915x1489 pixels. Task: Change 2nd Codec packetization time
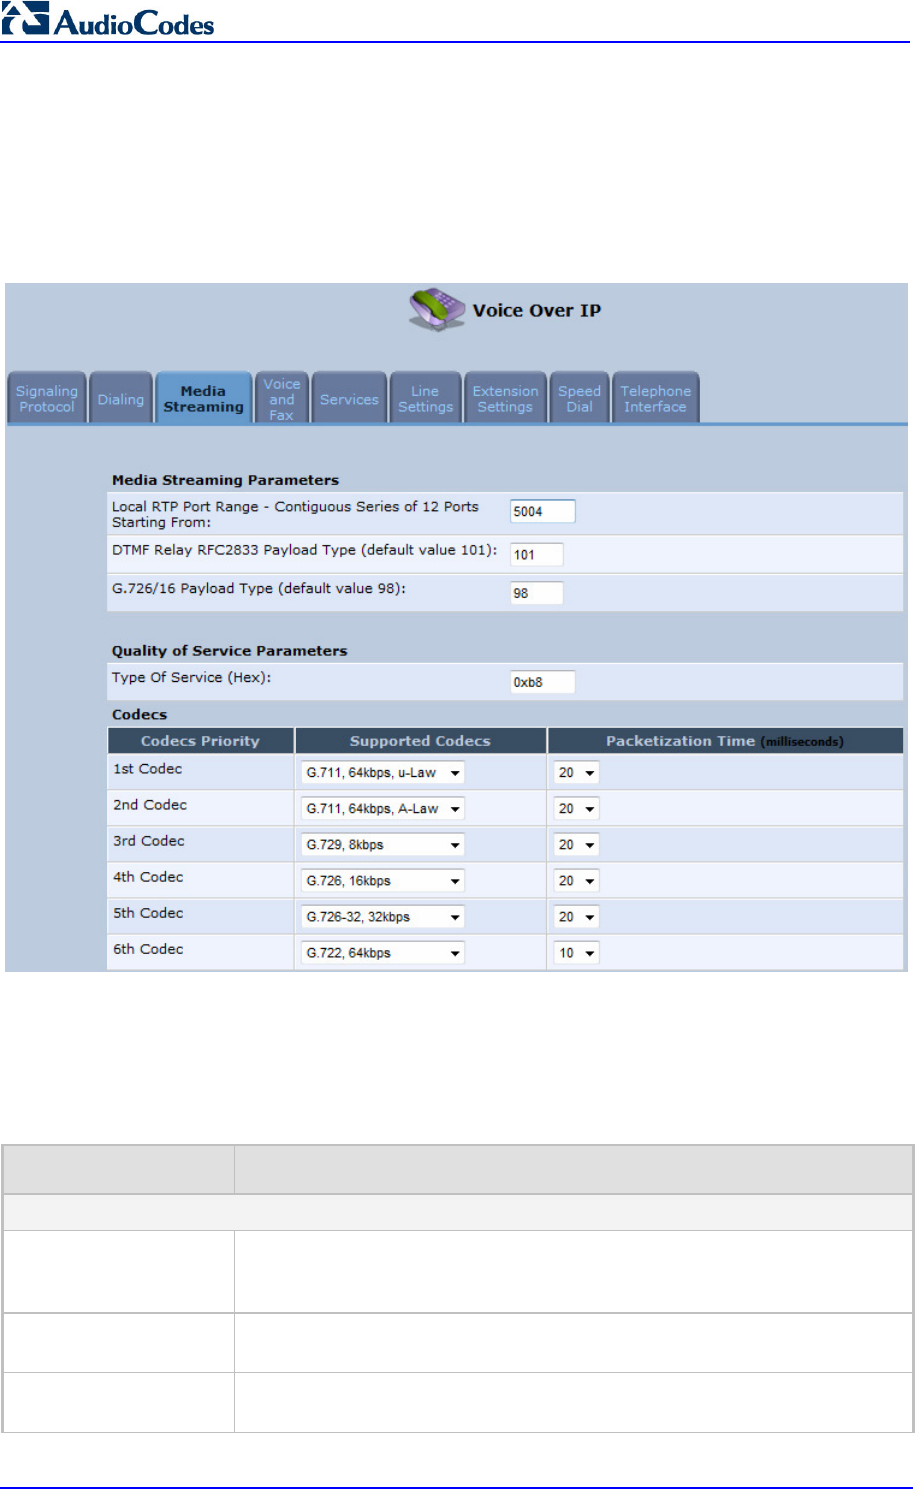(577, 809)
